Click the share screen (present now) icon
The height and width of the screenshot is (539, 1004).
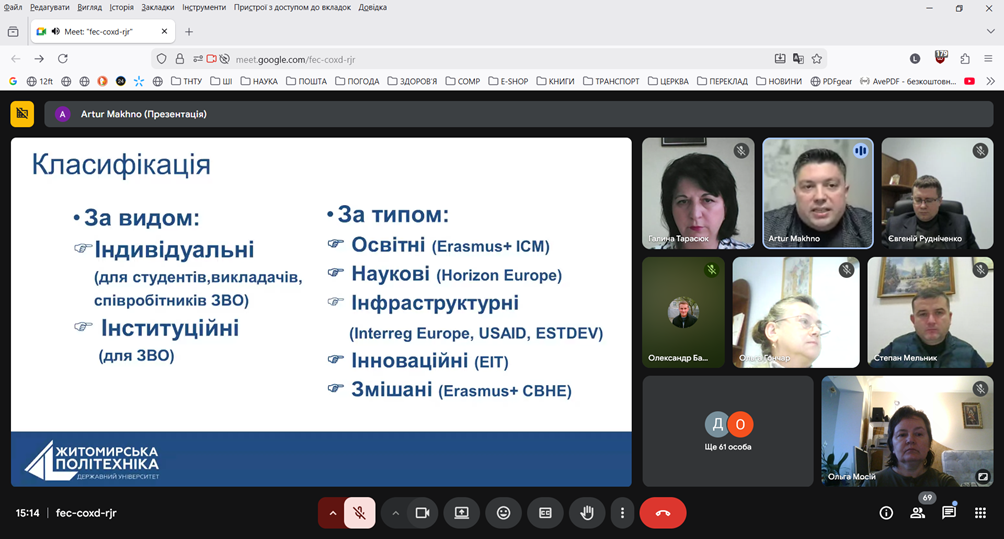461,513
